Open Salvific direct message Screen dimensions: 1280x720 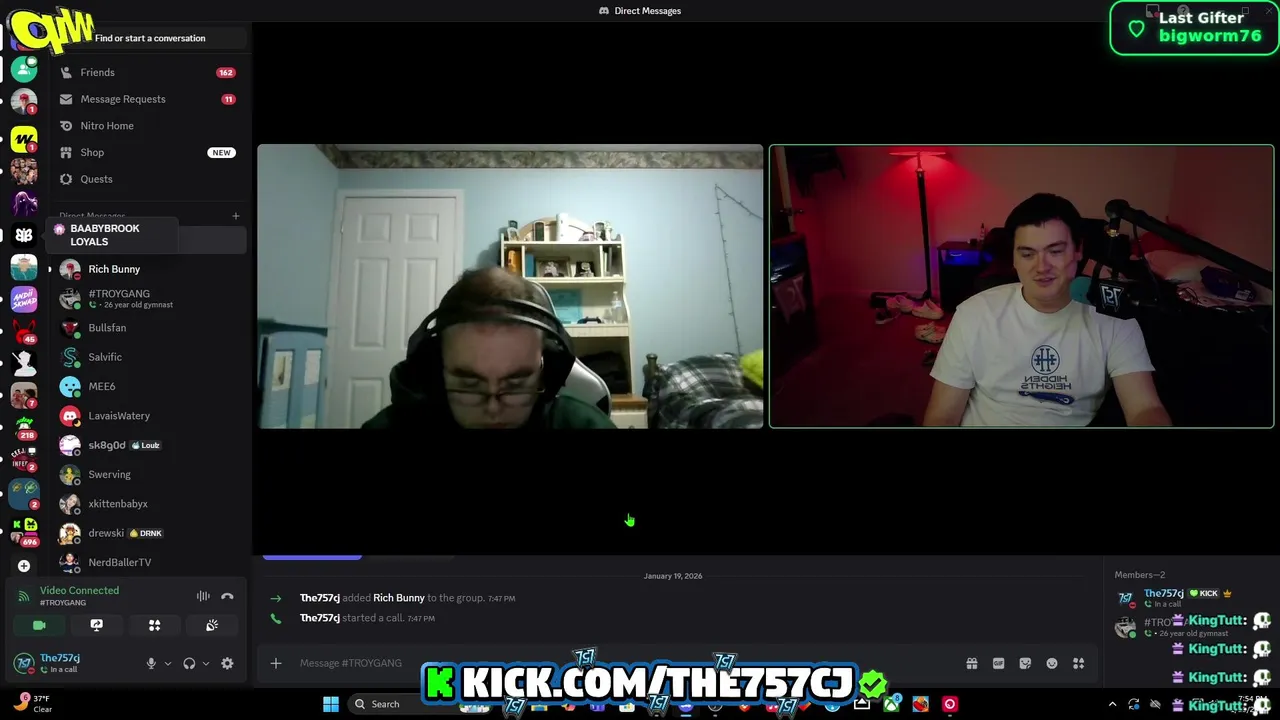[x=150, y=357]
